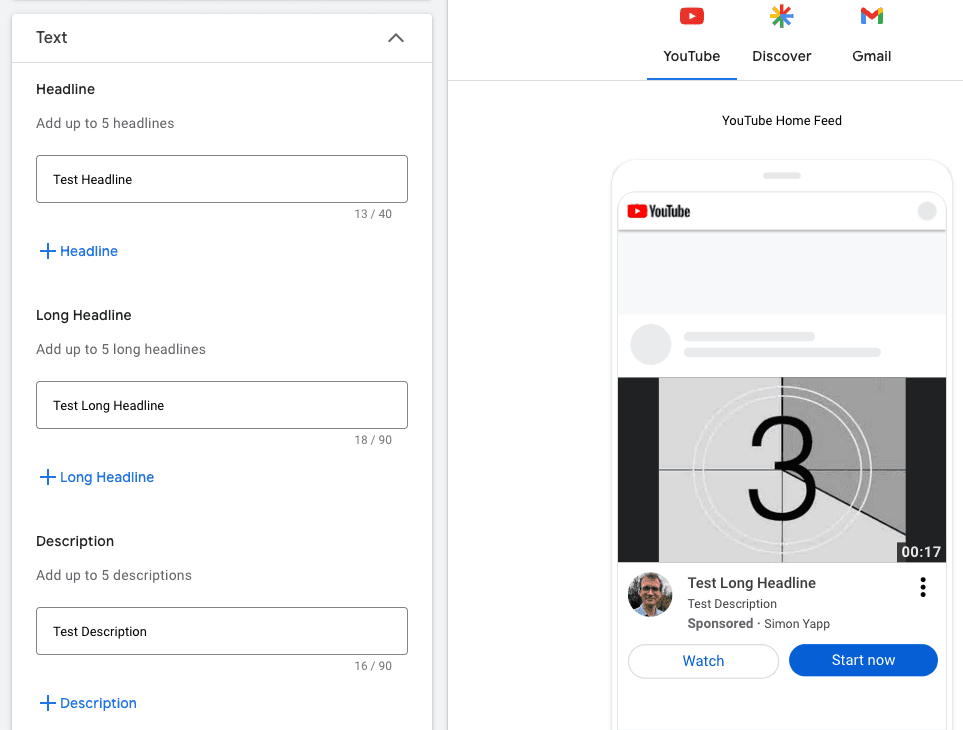The image size is (963, 730).
Task: Add another Long Headline
Action: point(96,477)
